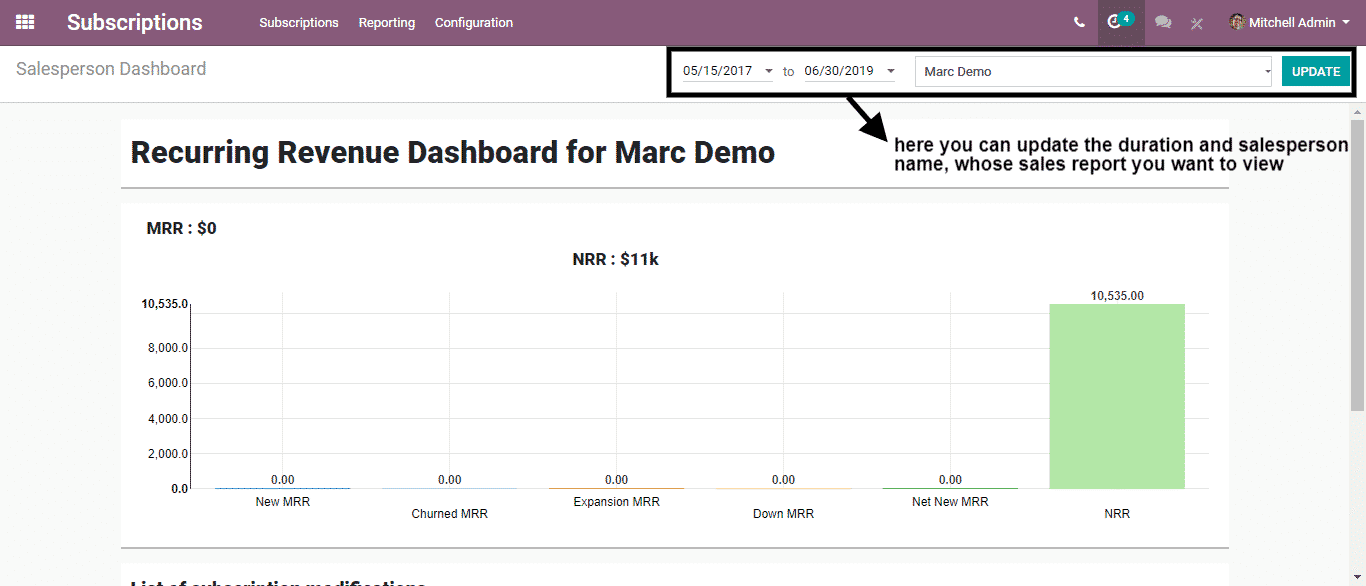
Task: Open the conversations chat bubbles icon
Action: 1163,22
